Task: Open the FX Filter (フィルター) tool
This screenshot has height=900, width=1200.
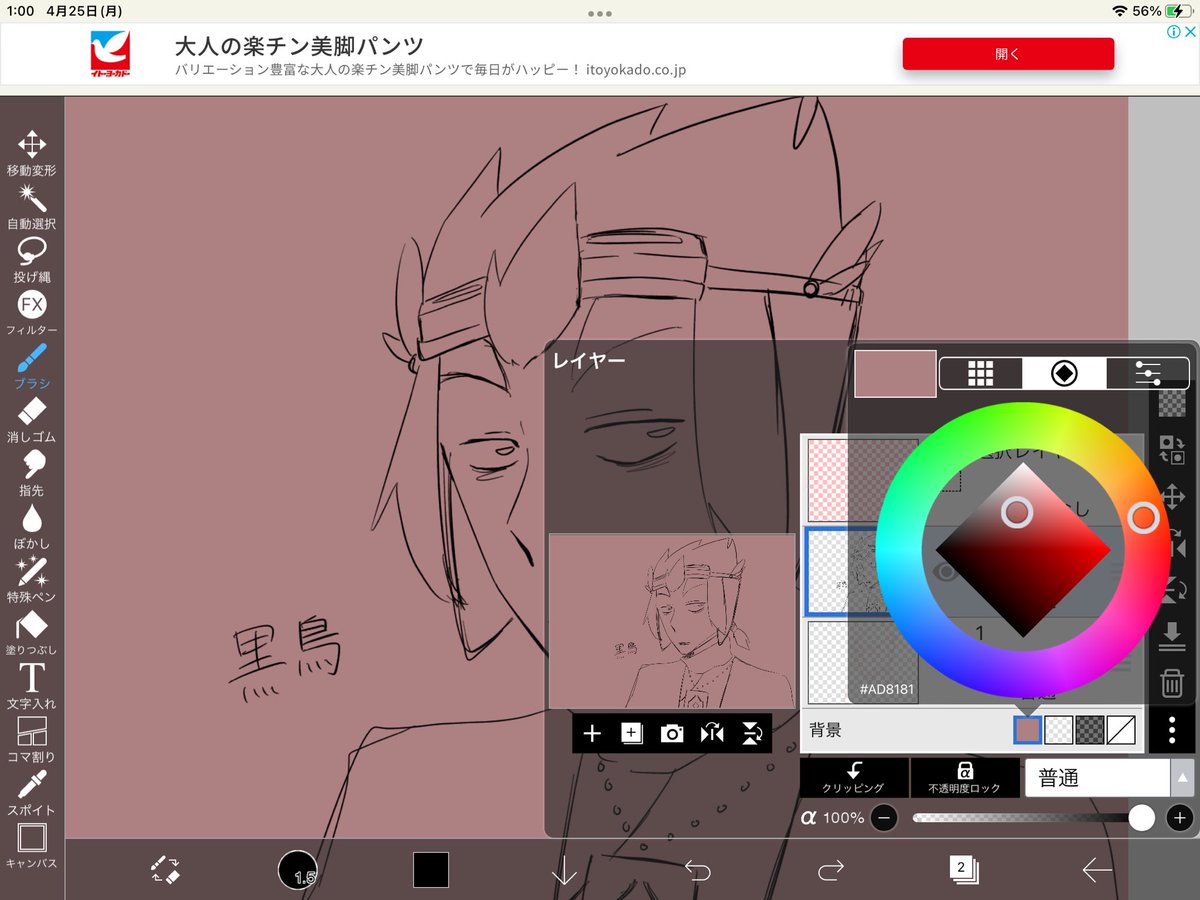Action: [32, 312]
